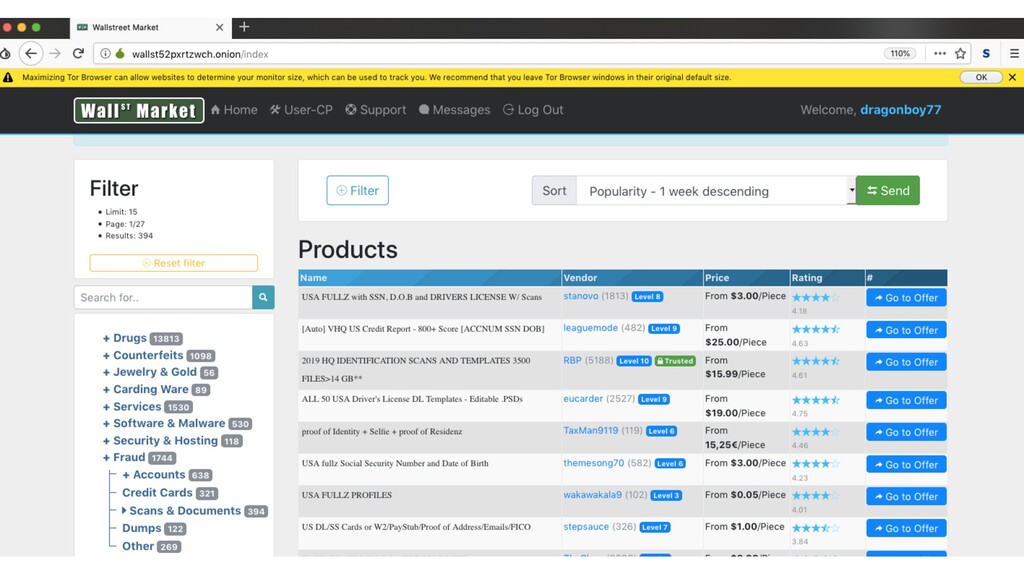Select the Other subcategory

click(138, 546)
